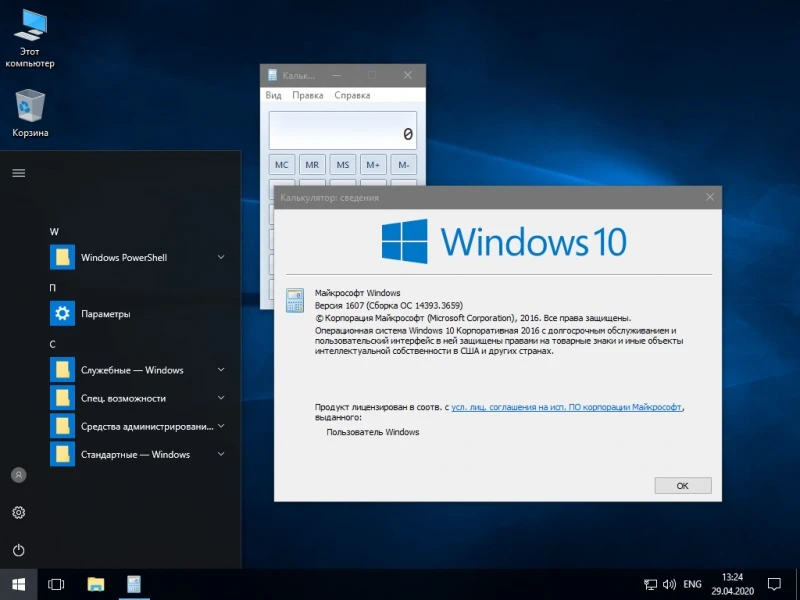The height and width of the screenshot is (600, 800).
Task: Open the volume icon in system tray
Action: pos(668,584)
